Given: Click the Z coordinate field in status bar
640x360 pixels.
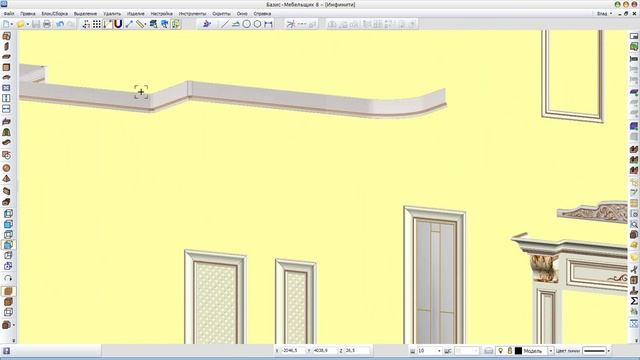Looking at the screenshot, I should tap(357, 351).
